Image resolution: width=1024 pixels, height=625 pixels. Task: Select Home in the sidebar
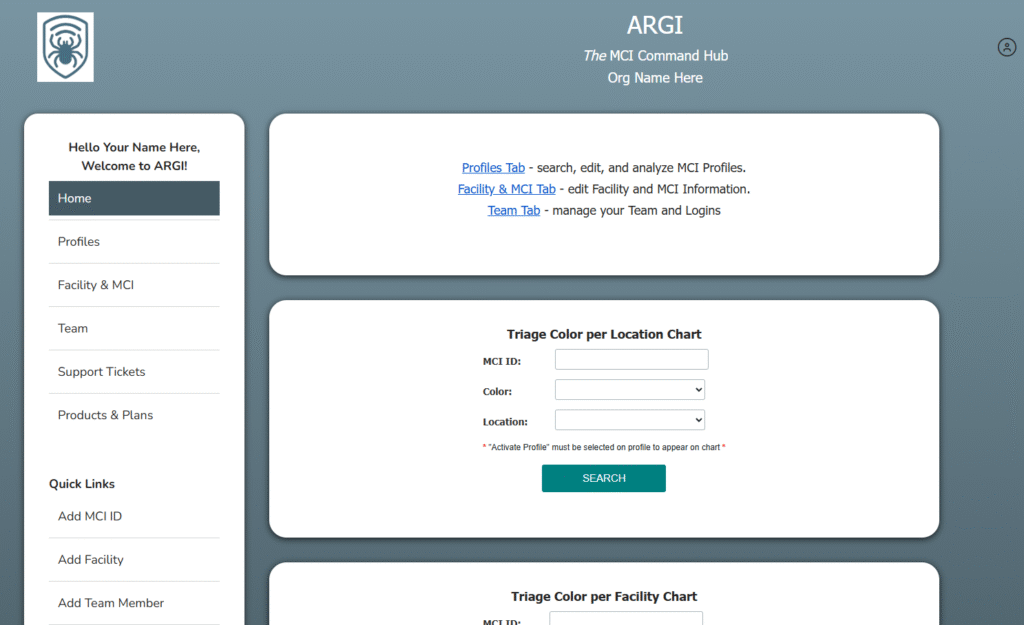tap(134, 198)
